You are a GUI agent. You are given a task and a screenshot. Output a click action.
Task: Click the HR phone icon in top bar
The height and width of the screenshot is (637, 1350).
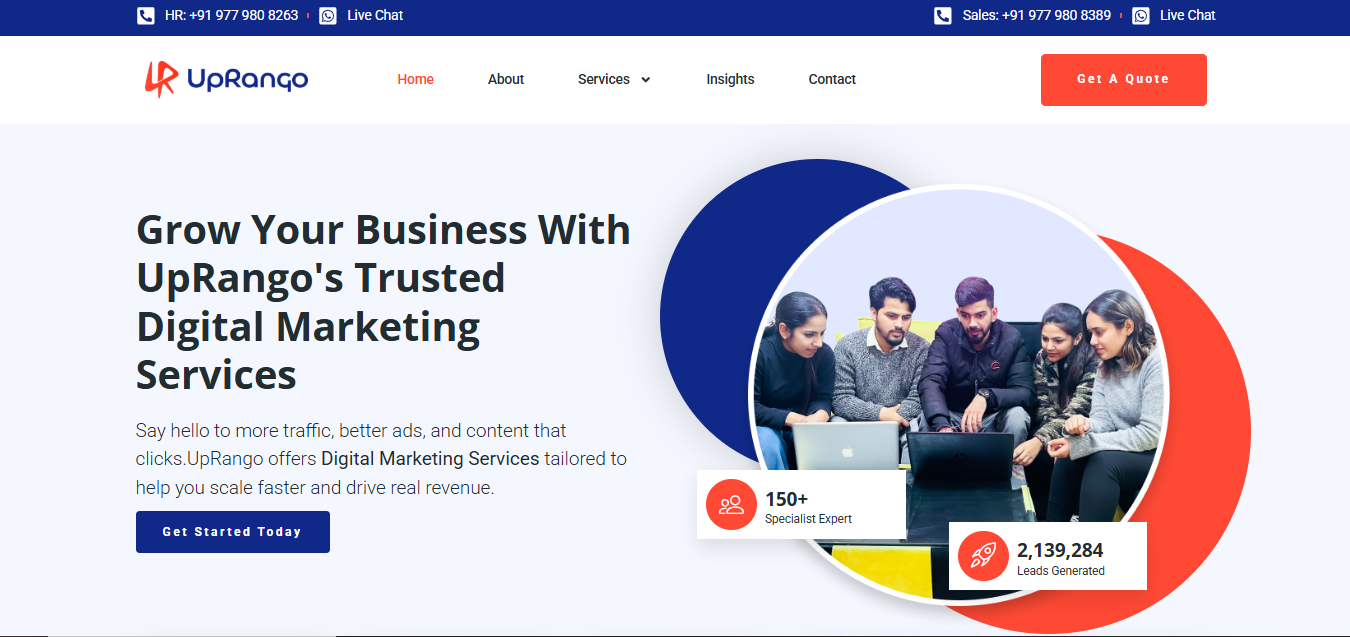point(146,15)
